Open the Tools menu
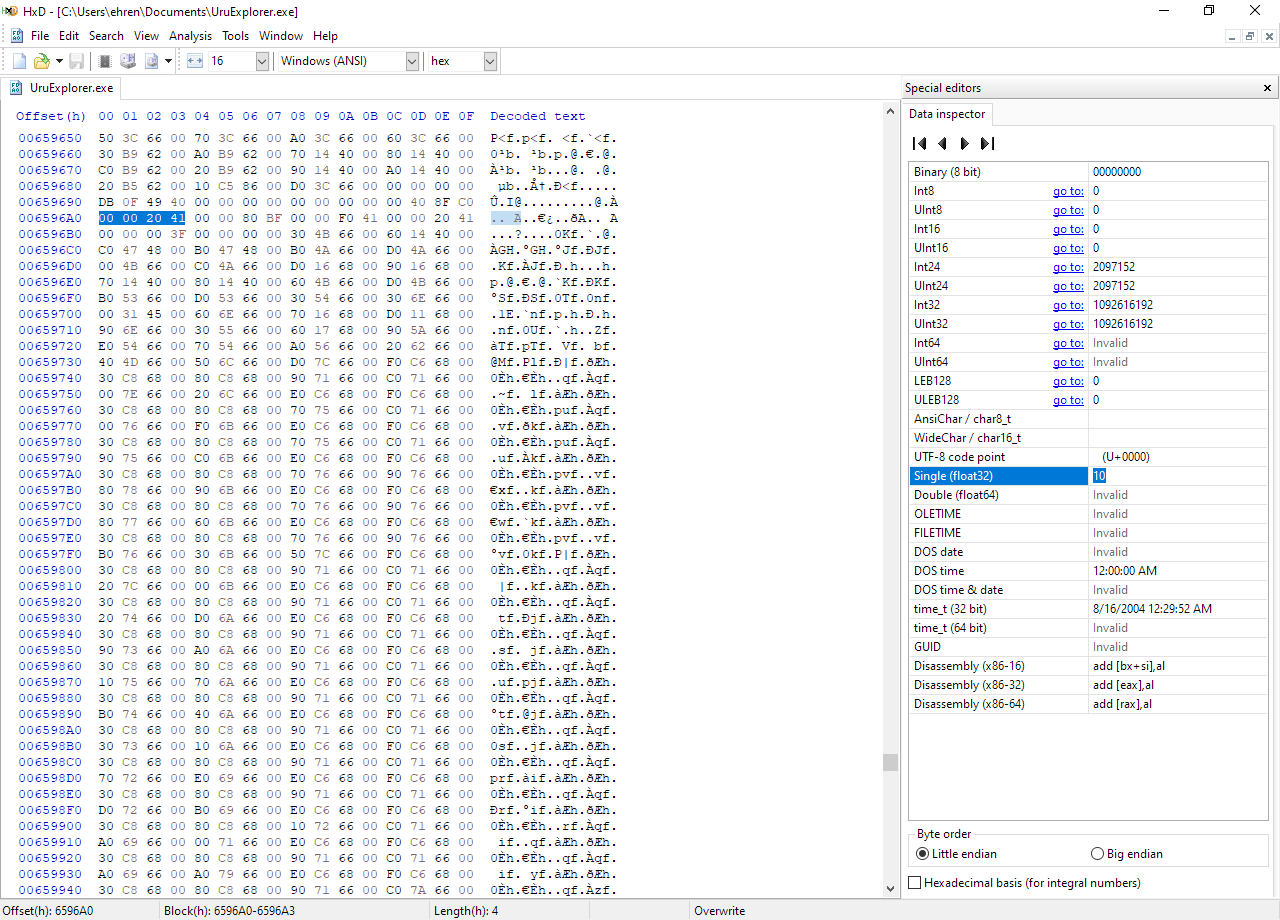Screen dimensions: 1280x920 236,36
